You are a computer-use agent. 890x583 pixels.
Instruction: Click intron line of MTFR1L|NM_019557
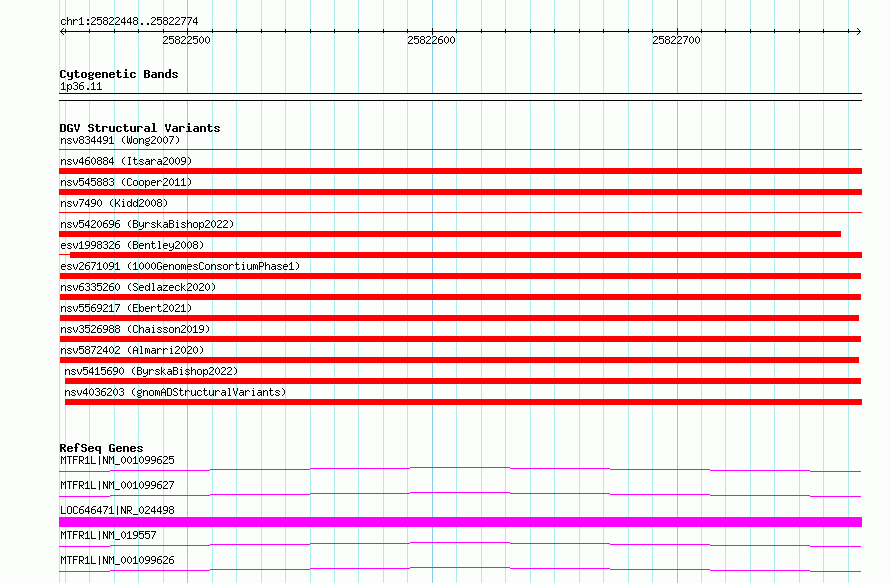point(460,544)
